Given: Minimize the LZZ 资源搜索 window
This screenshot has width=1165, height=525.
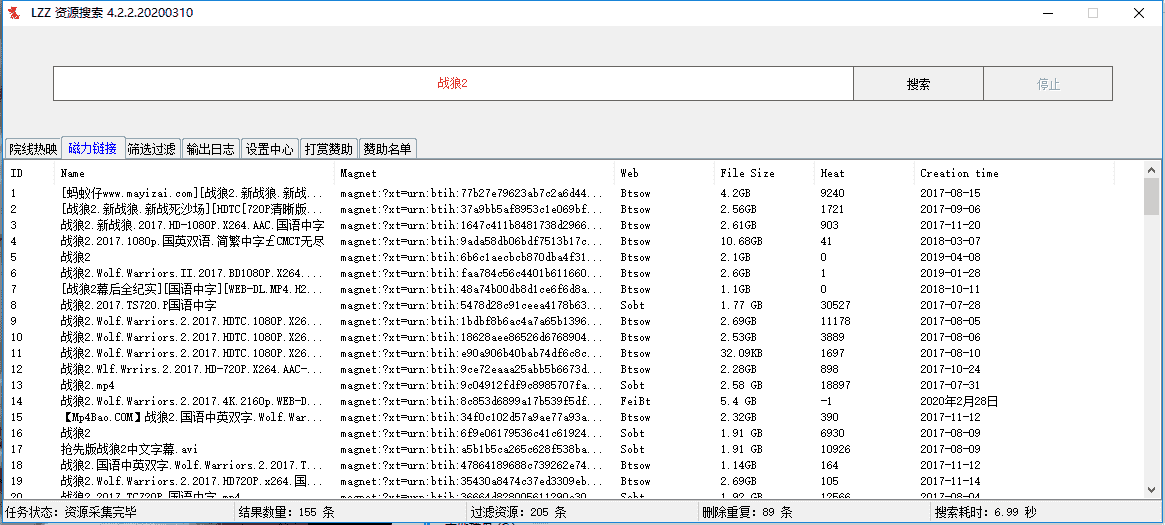Looking at the screenshot, I should coord(1048,13).
